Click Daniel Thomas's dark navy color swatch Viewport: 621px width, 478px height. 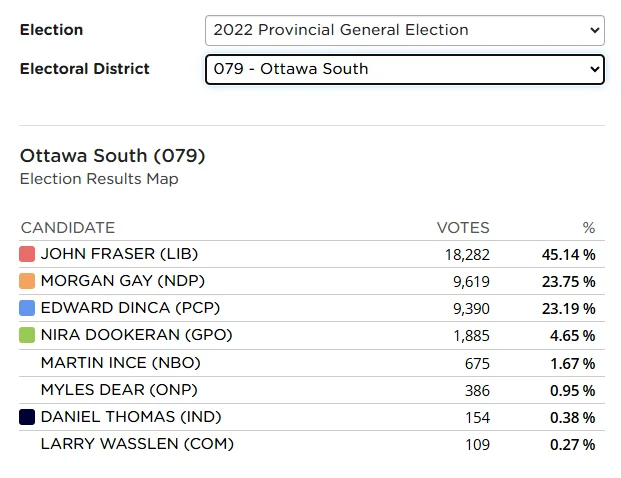tap(27, 416)
